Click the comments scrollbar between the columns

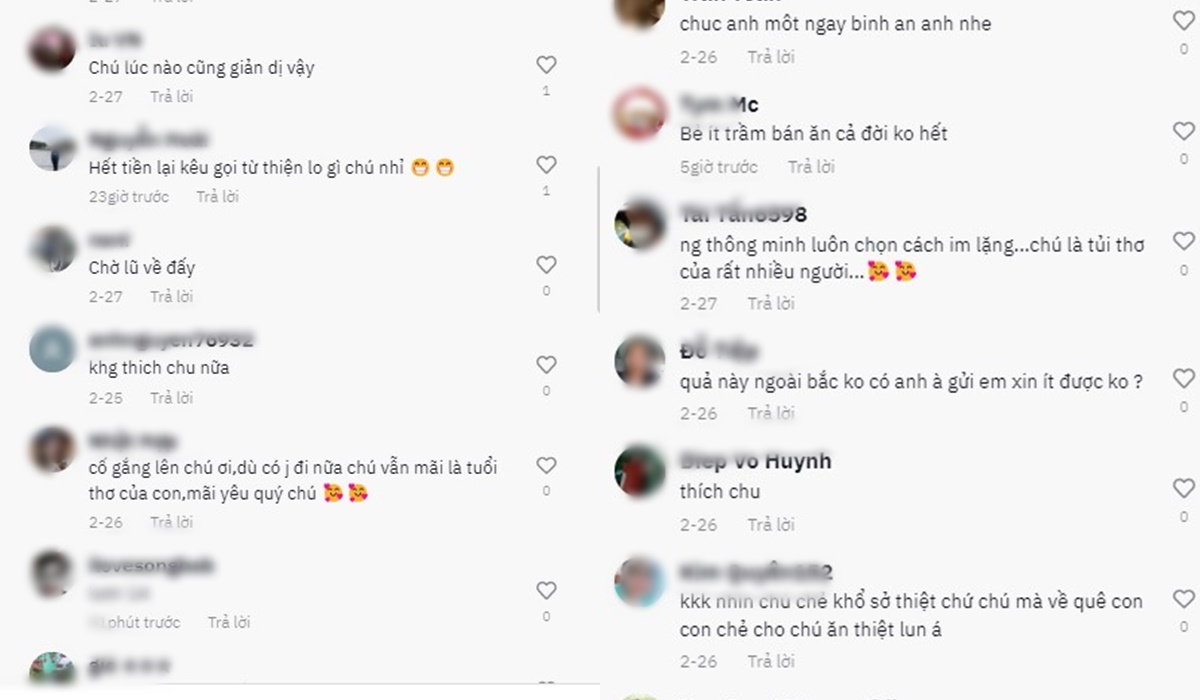coord(598,240)
